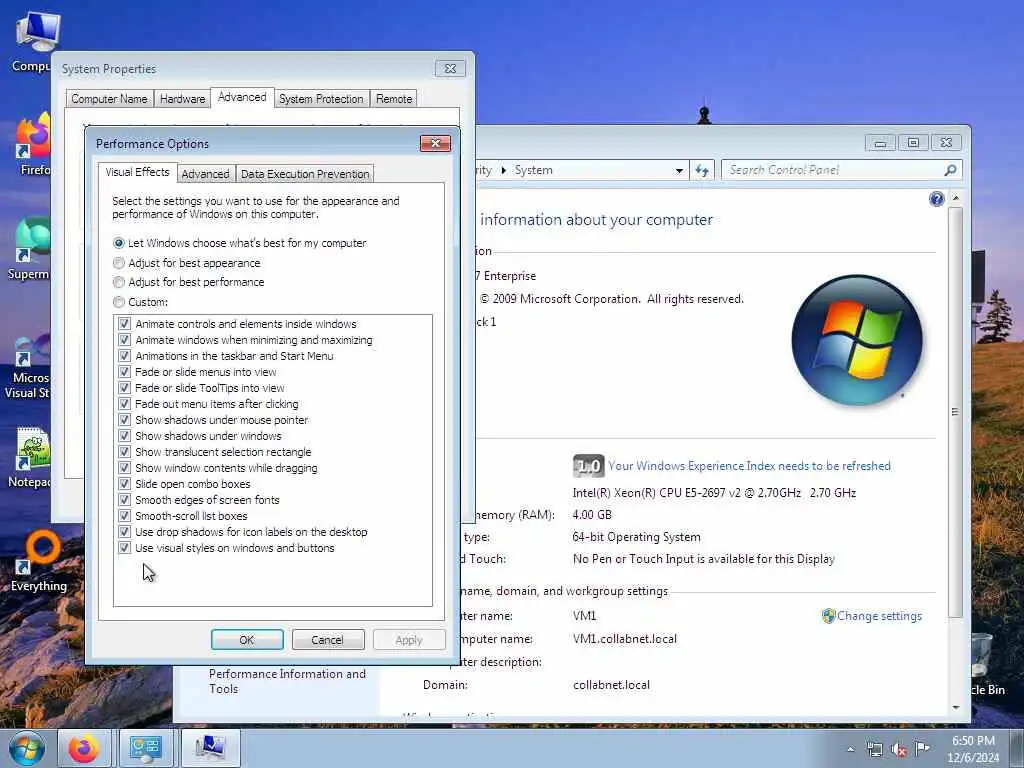This screenshot has height=768, width=1024.
Task: Open the Start menu orb
Action: click(27, 748)
